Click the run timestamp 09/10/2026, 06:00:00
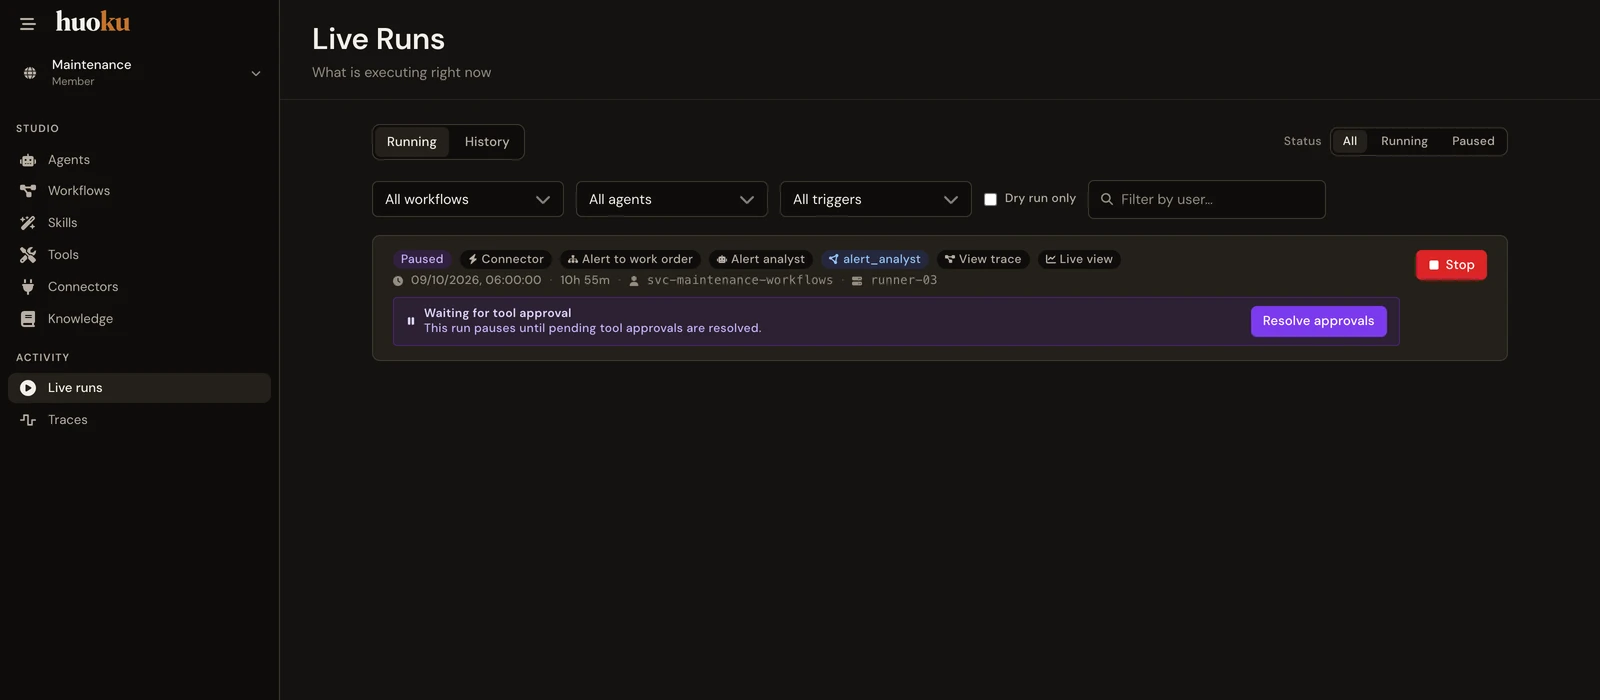 (476, 280)
